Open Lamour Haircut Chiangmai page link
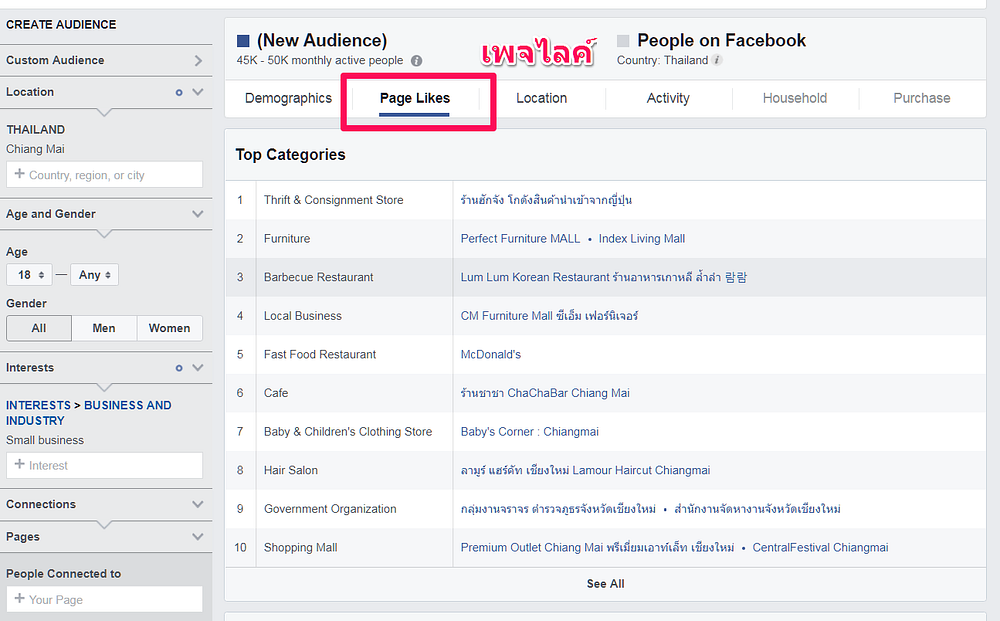 pos(585,470)
